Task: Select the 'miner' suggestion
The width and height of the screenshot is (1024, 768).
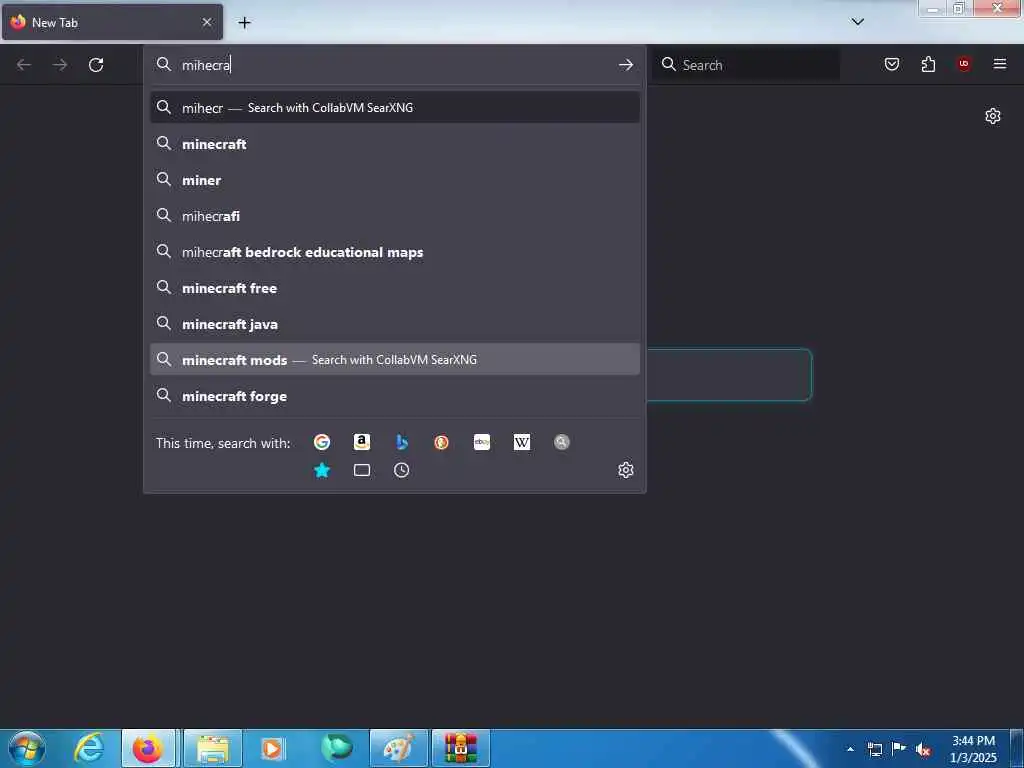Action: click(x=394, y=180)
